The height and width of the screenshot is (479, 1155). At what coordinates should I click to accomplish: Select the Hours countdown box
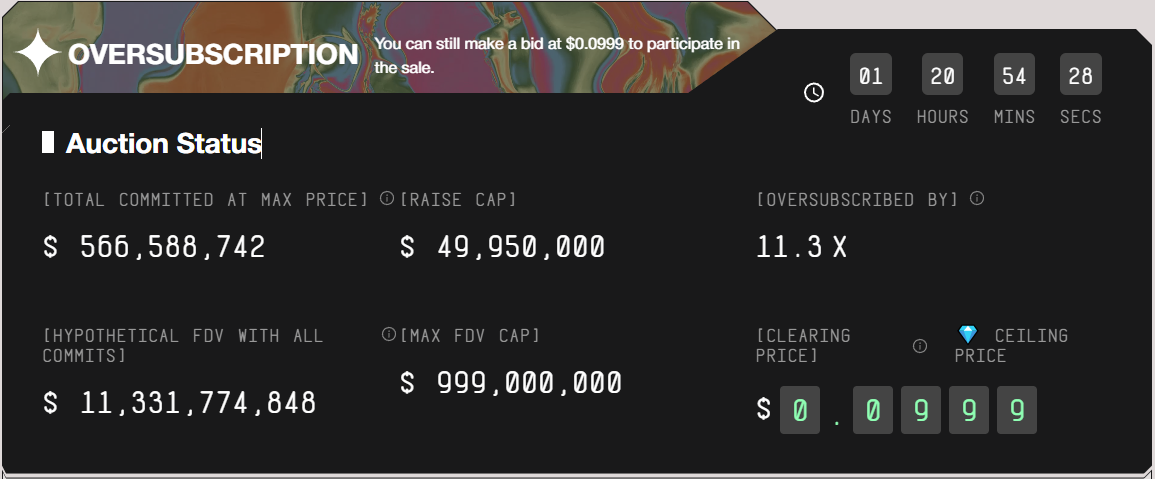tap(942, 76)
